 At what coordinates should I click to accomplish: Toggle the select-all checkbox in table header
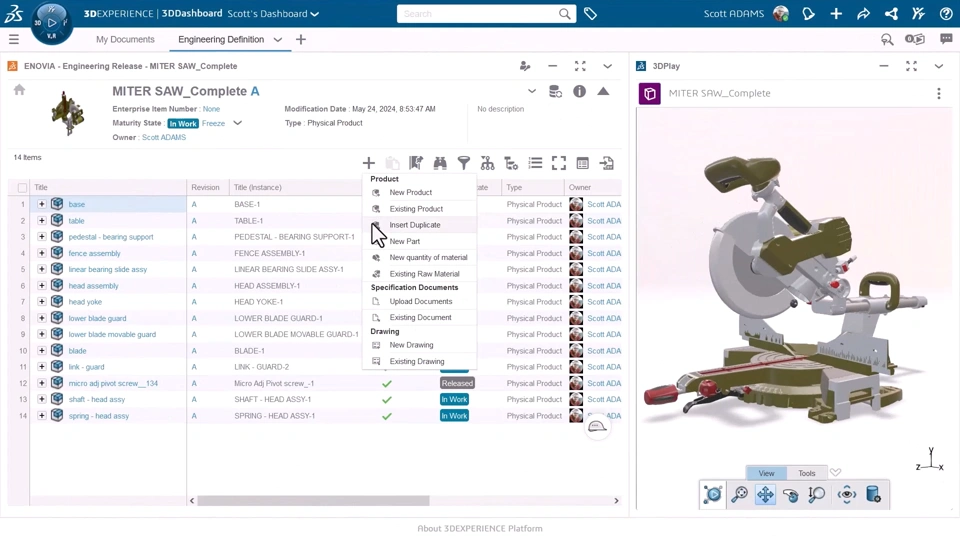(23, 188)
